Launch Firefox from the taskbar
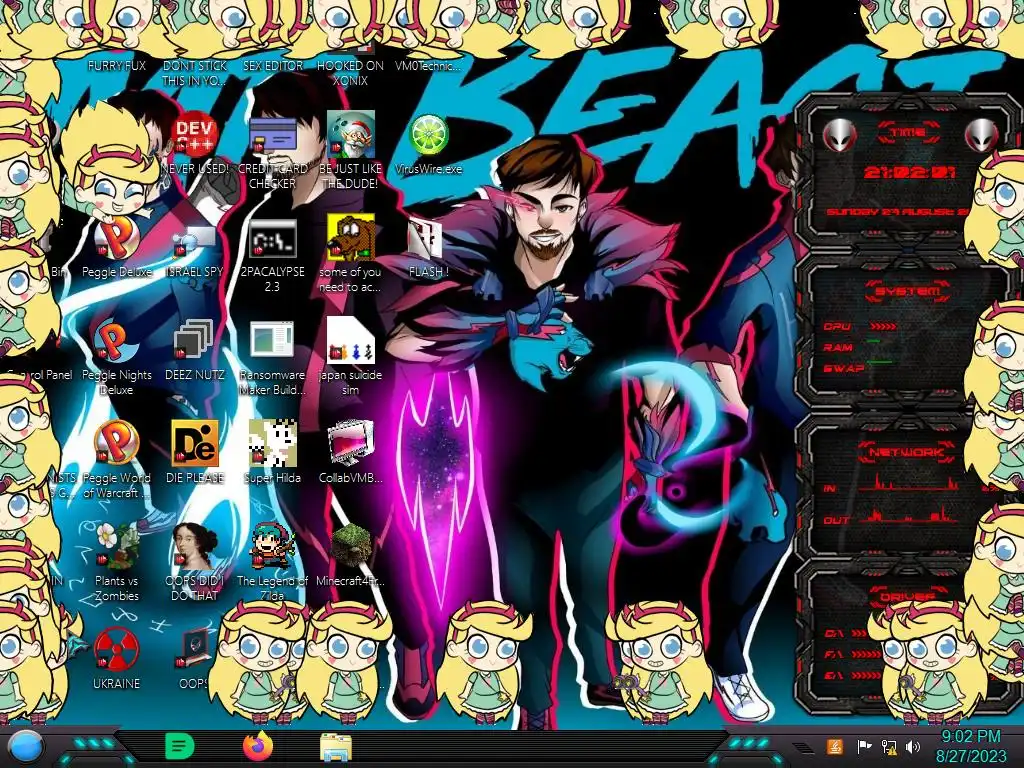 [257, 746]
